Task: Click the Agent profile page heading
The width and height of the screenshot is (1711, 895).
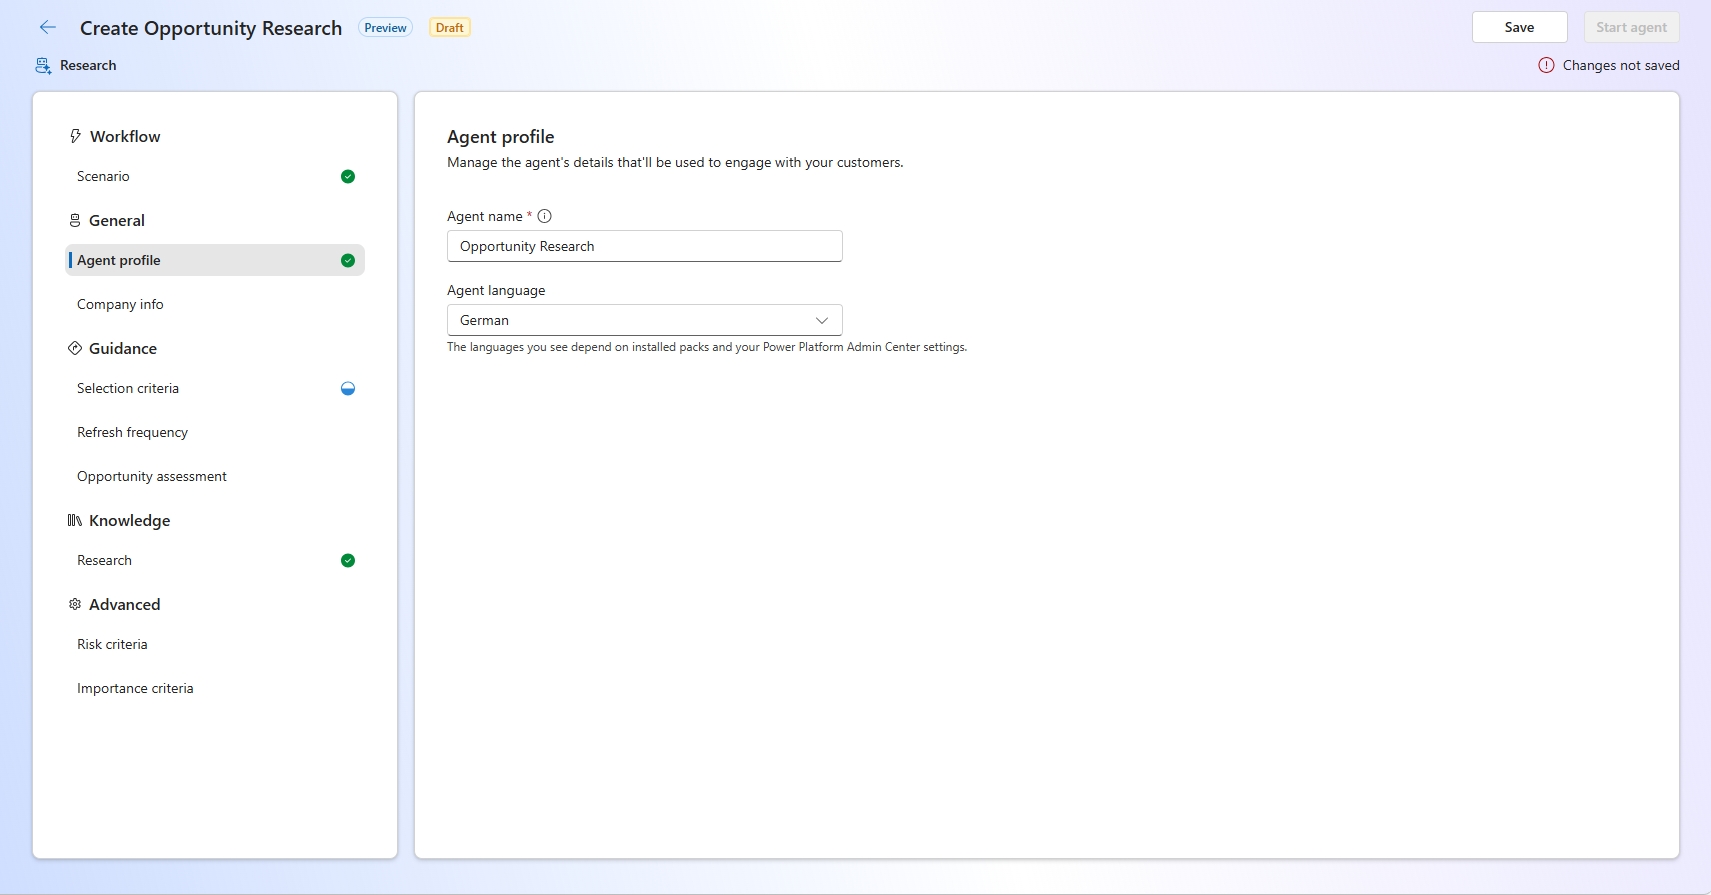Action: pyautogui.click(x=501, y=137)
